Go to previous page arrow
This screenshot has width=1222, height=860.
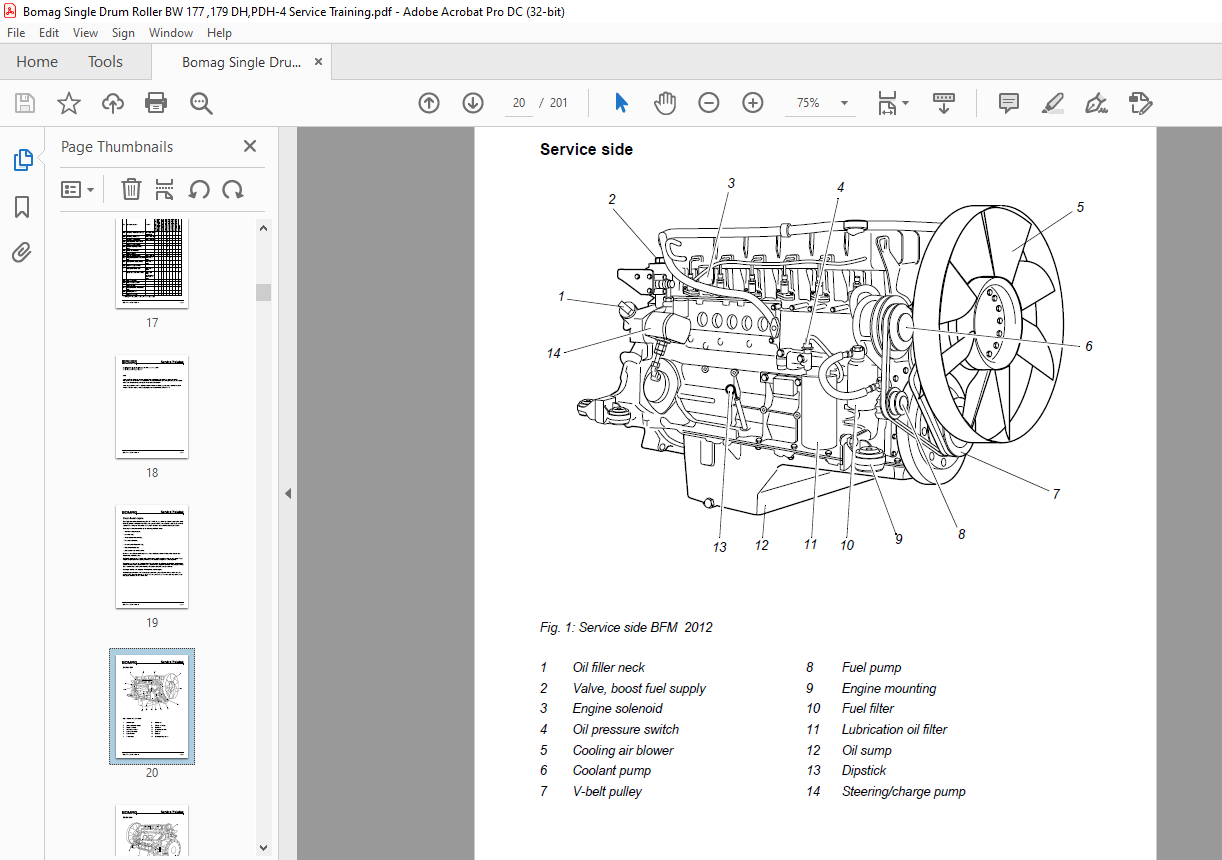pos(429,103)
